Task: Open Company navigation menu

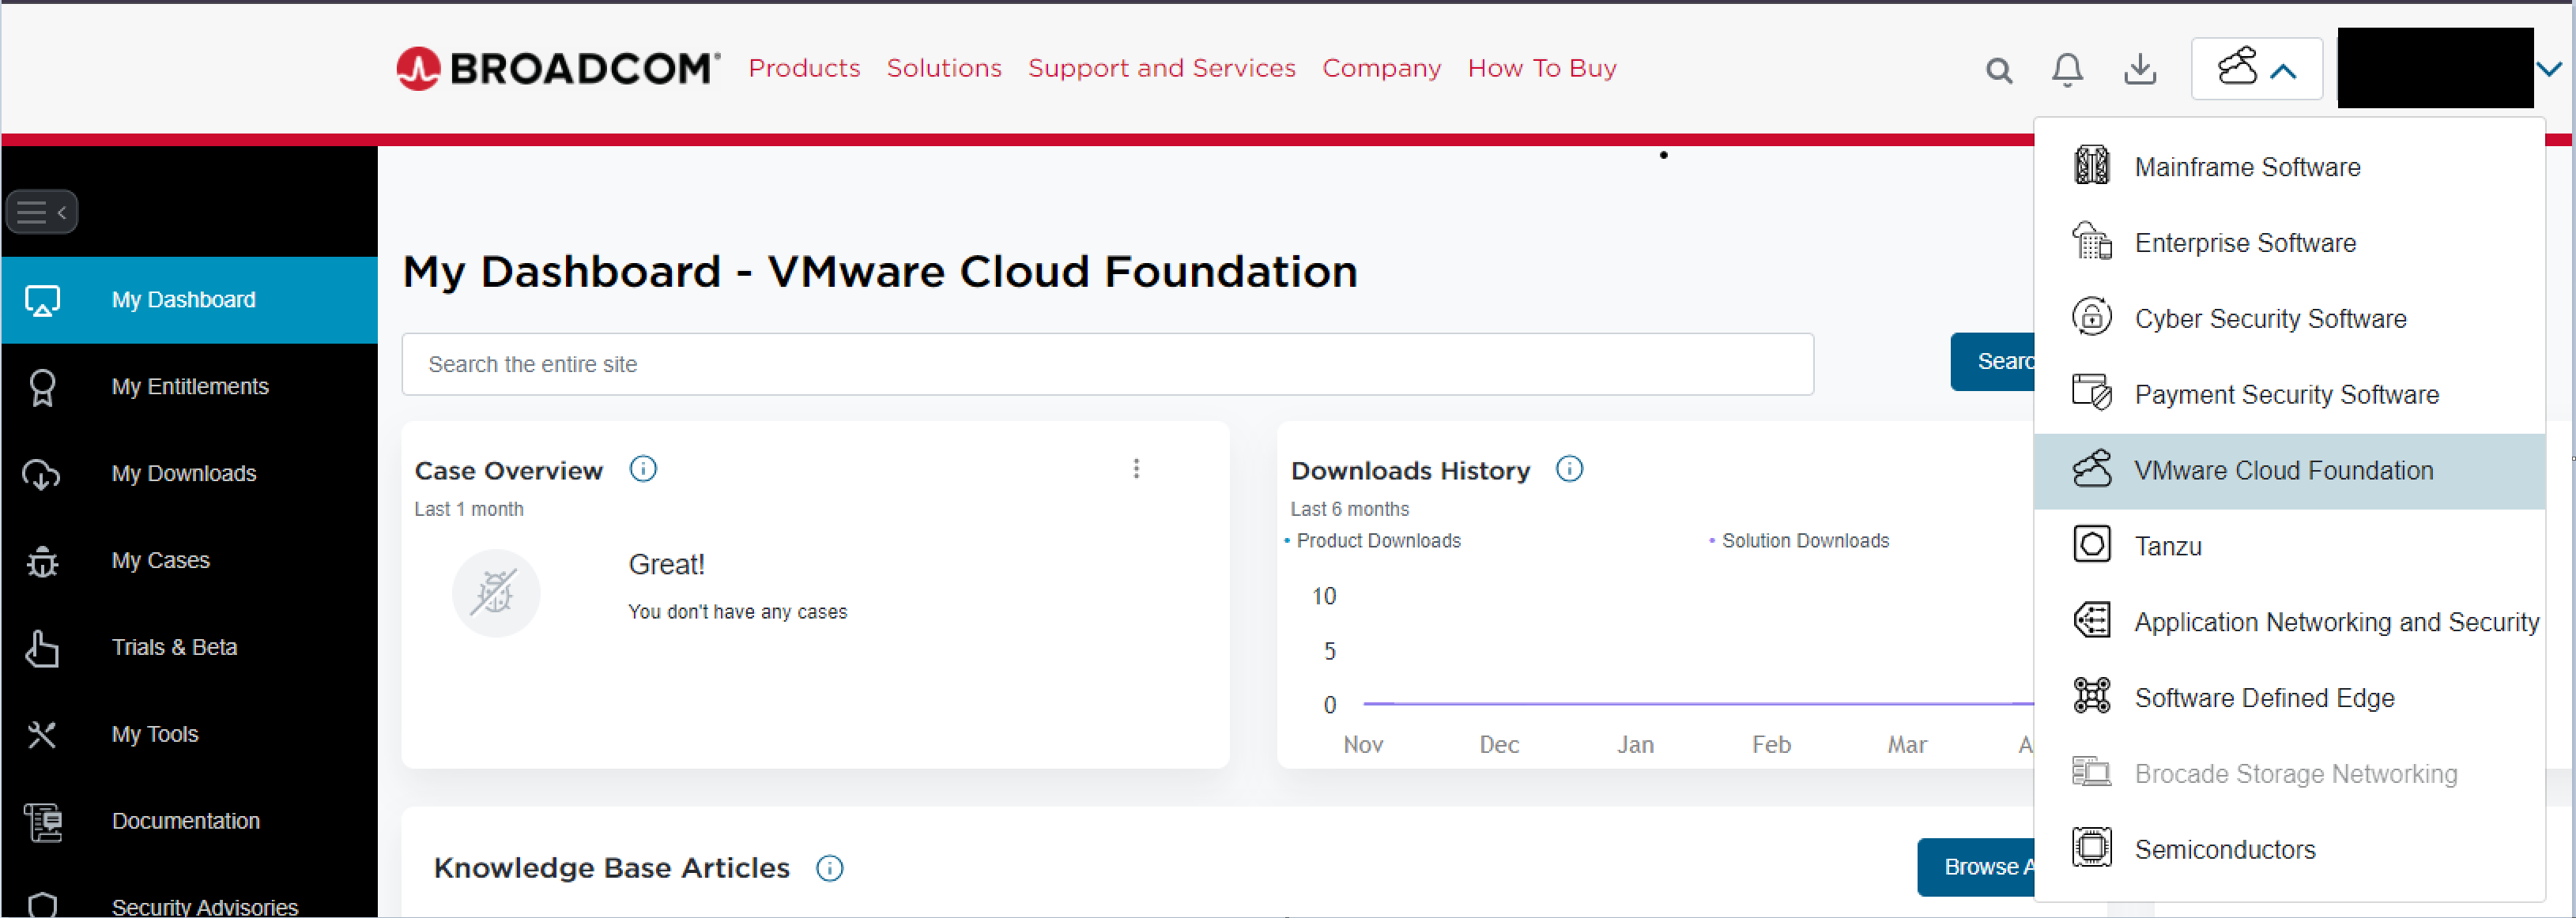Action: [1381, 68]
